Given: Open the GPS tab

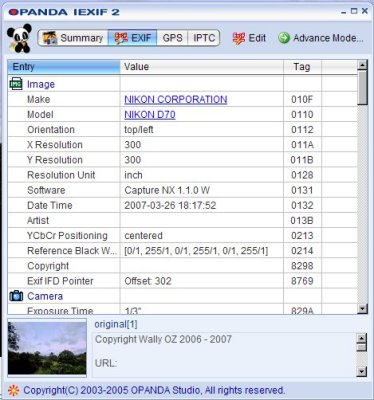Looking at the screenshot, I should pyautogui.click(x=172, y=38).
